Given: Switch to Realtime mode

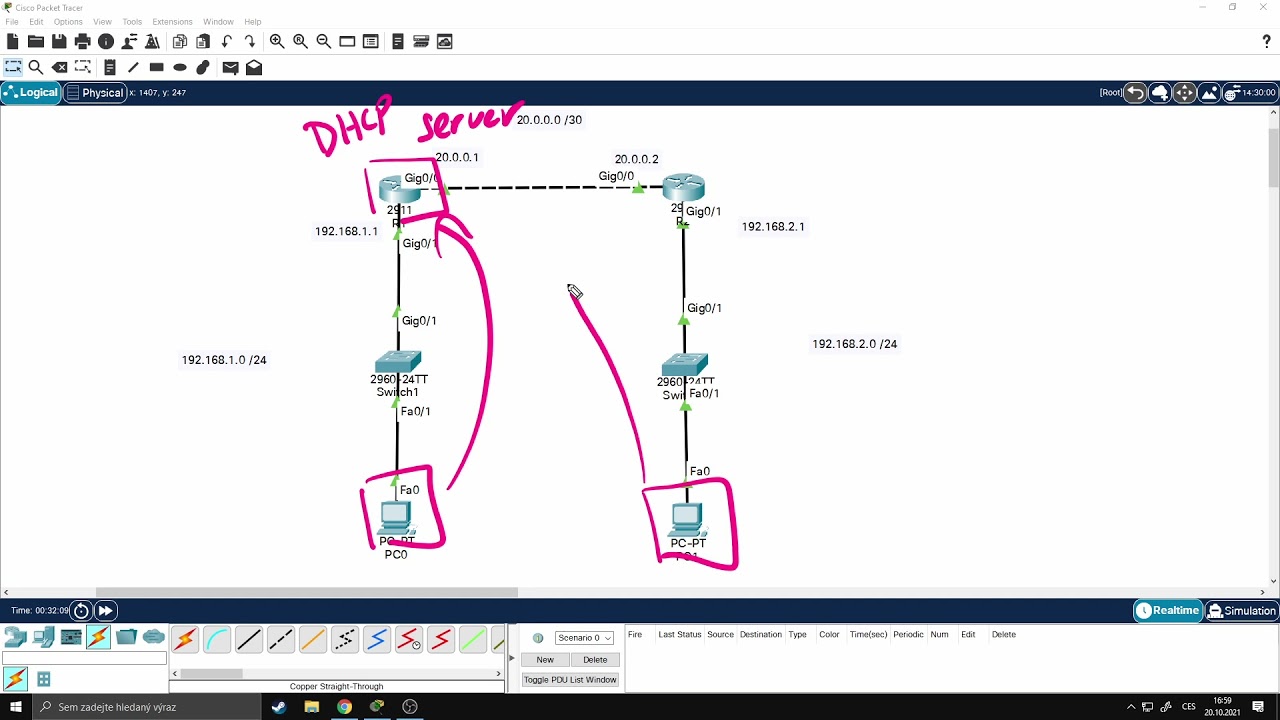Looking at the screenshot, I should tap(1167, 610).
